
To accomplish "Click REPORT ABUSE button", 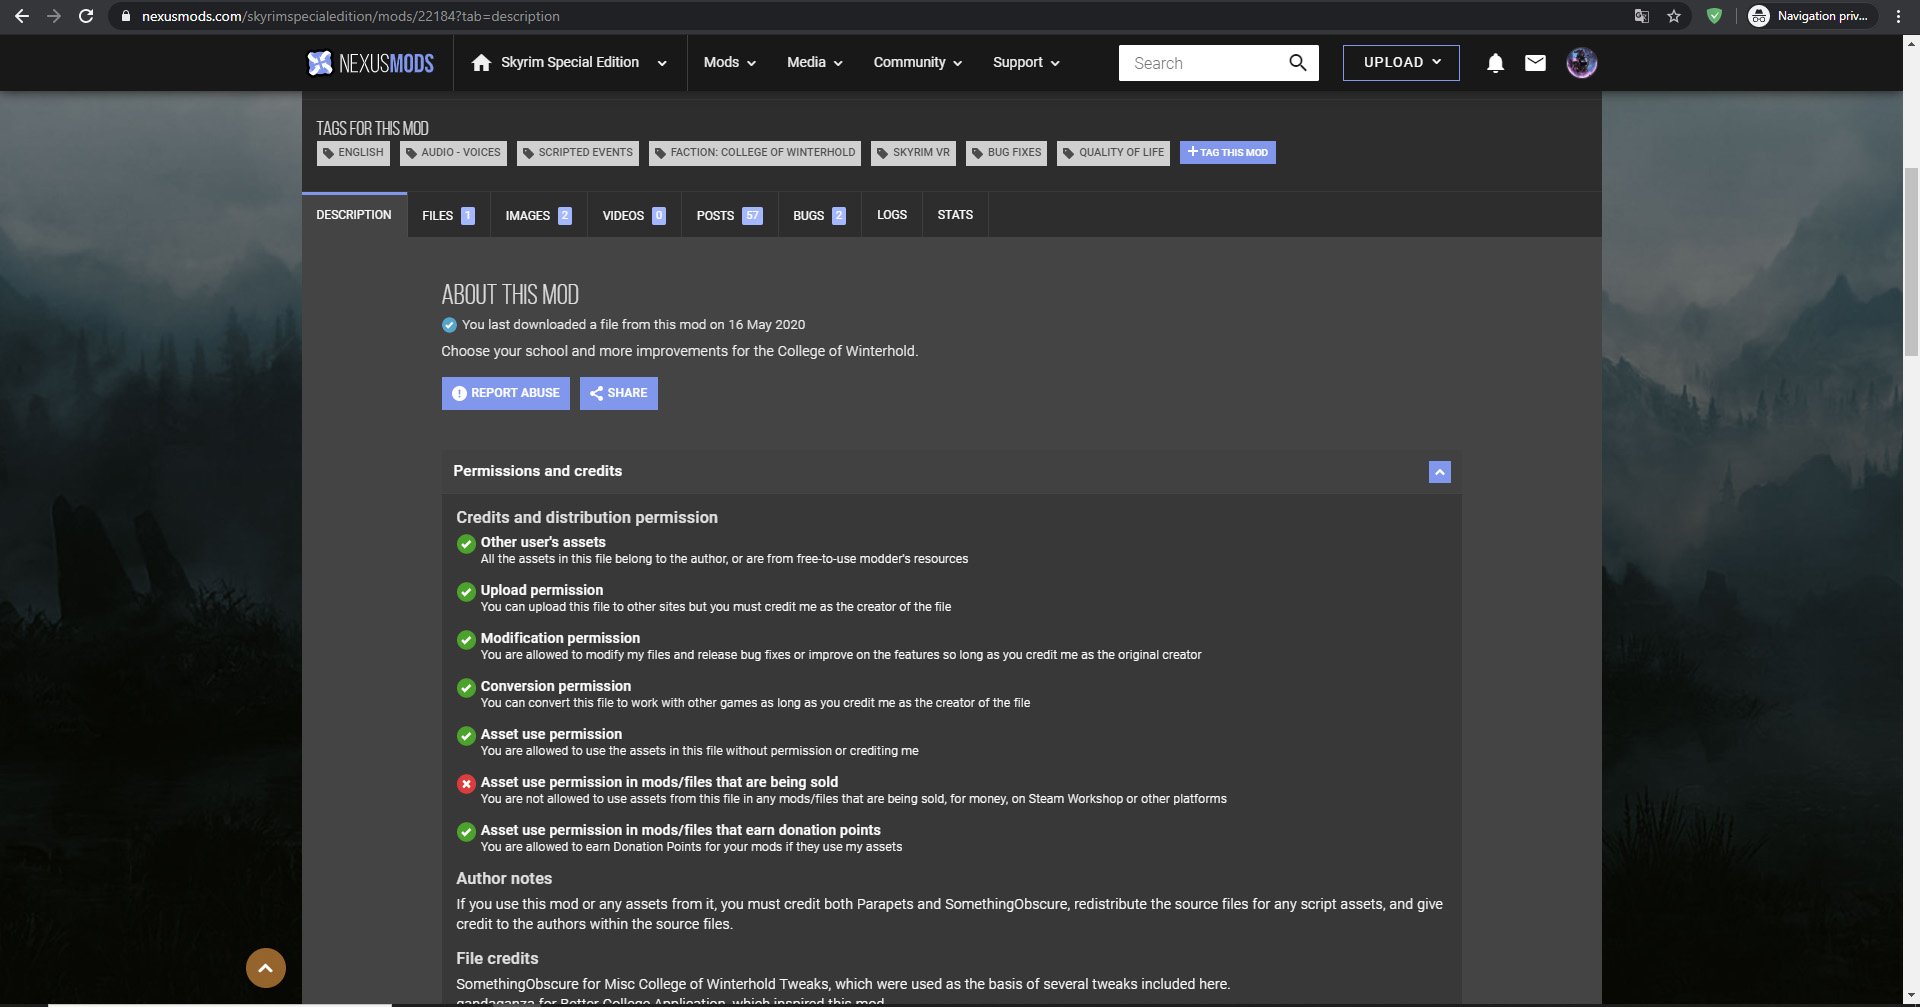I will pos(506,393).
